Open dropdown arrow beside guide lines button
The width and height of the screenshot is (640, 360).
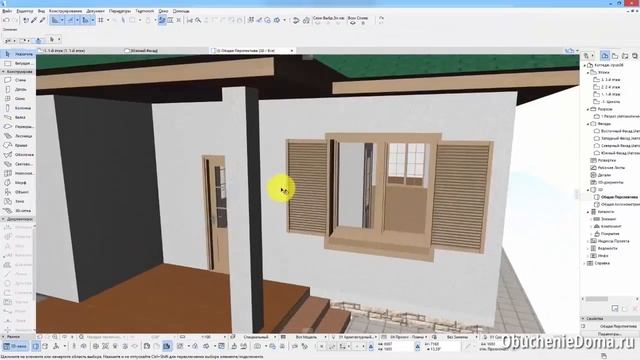coord(62,20)
